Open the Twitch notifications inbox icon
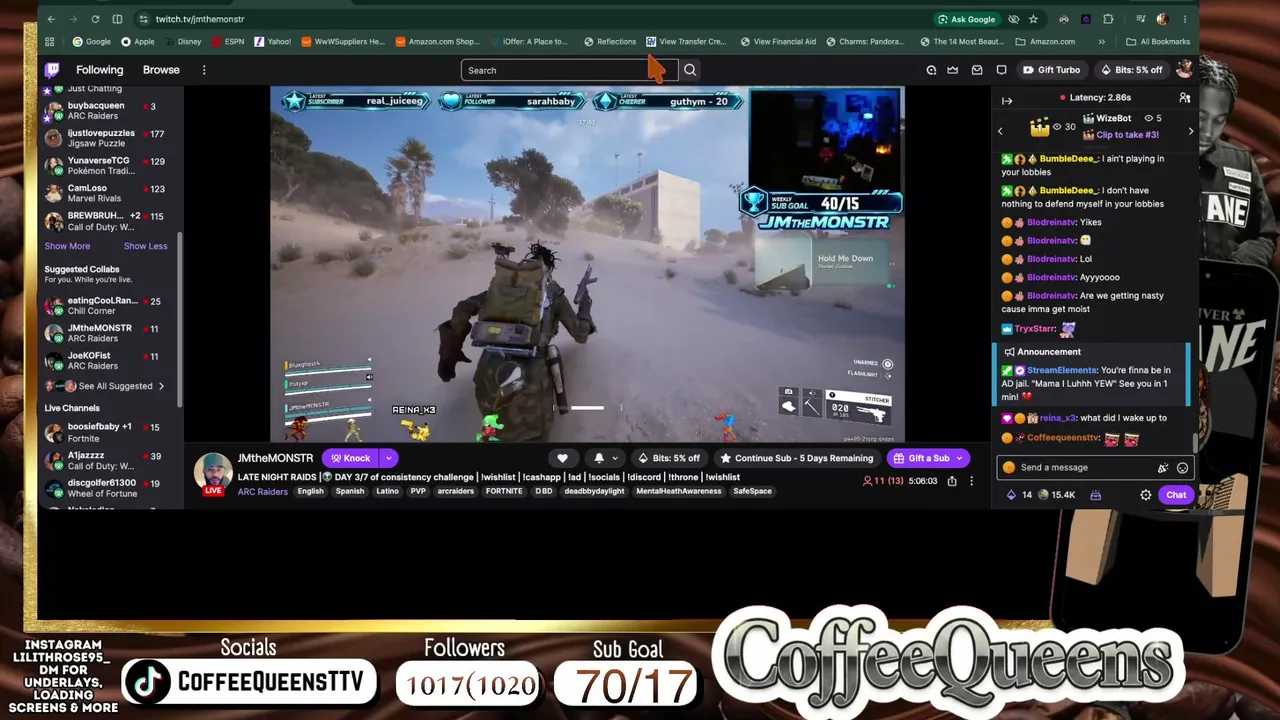This screenshot has height=720, width=1280. click(x=977, y=70)
